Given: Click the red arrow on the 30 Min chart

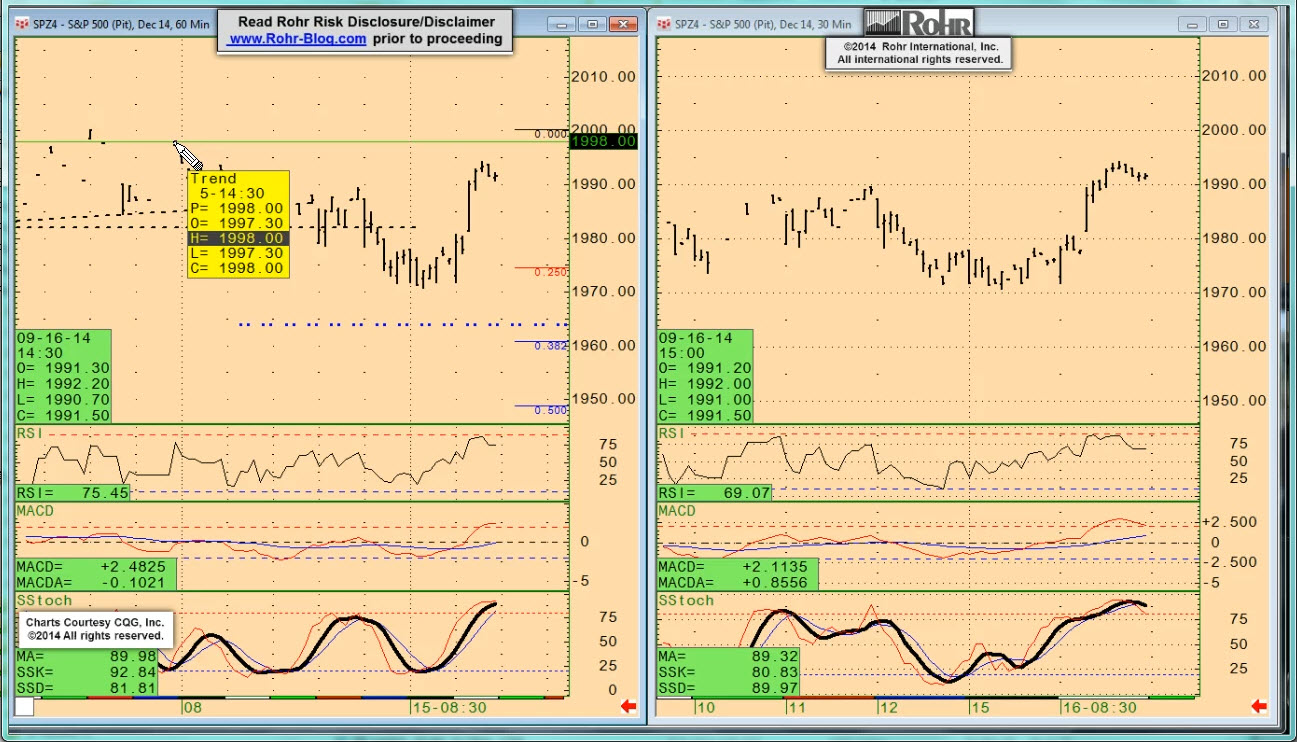Looking at the screenshot, I should pos(1259,707).
